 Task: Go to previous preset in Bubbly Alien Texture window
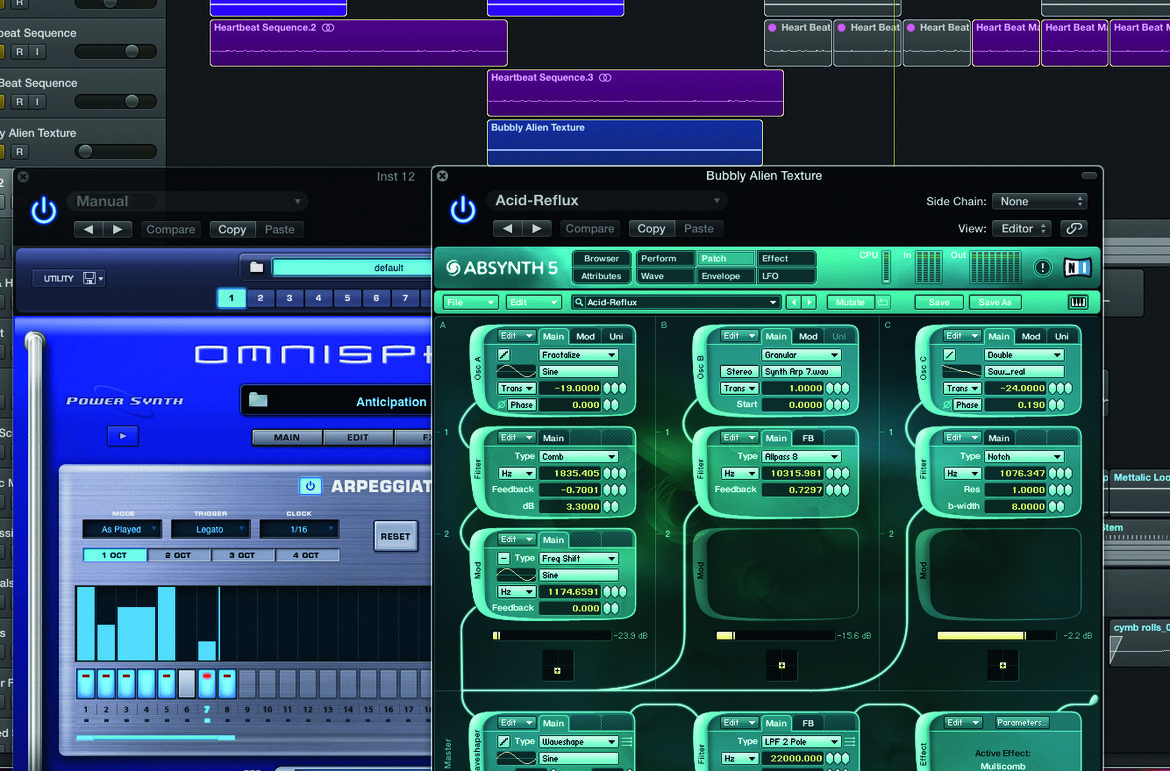coord(508,228)
